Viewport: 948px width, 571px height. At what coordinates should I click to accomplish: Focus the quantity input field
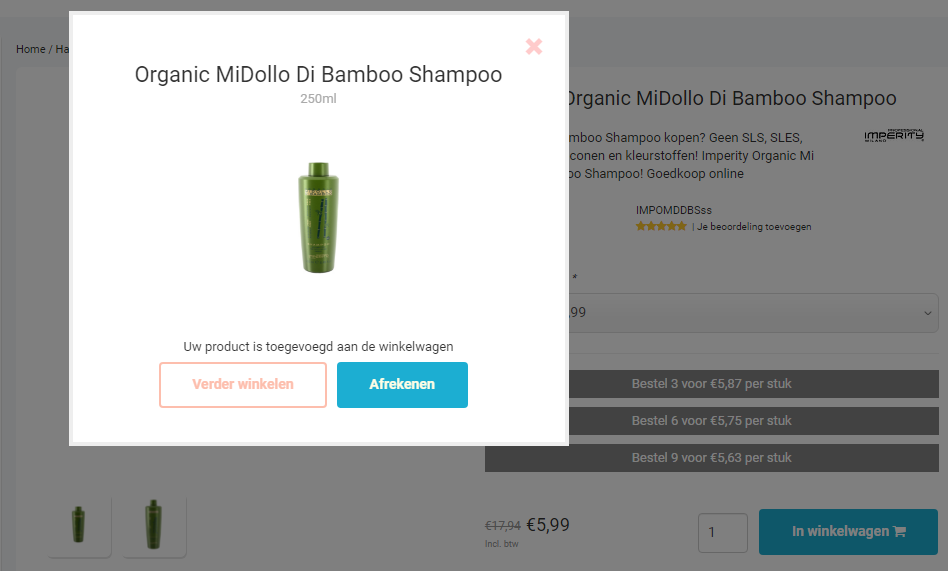(x=722, y=533)
